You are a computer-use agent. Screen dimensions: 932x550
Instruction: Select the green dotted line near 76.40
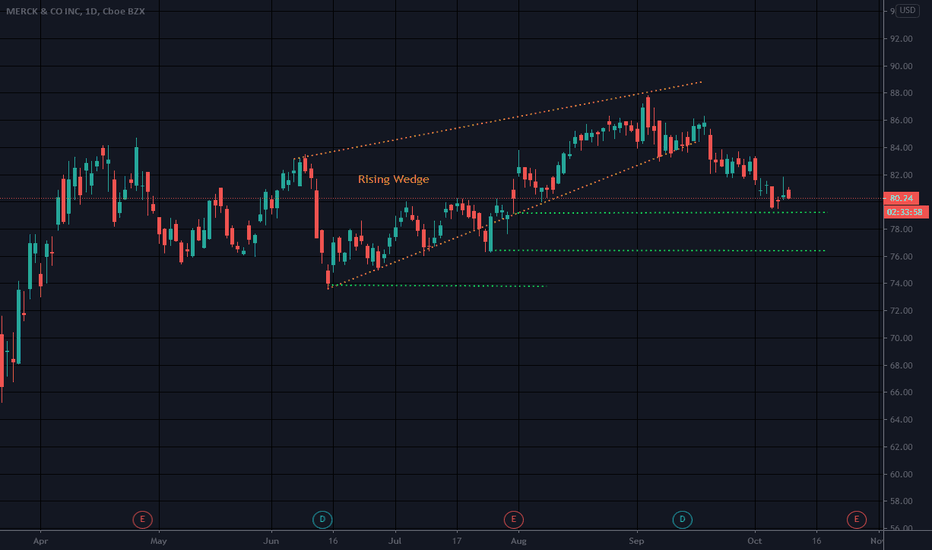pos(659,250)
